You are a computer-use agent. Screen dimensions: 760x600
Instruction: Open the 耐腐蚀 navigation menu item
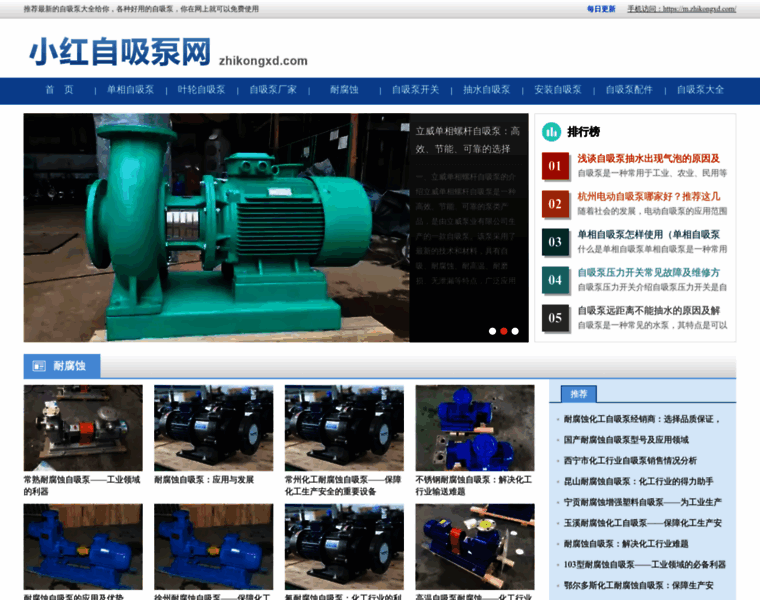point(344,90)
